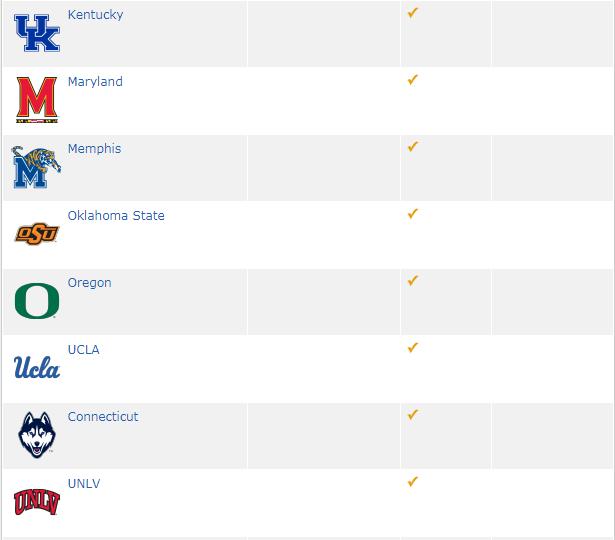Viewport: 615px width, 540px height.
Task: Click the checkmark in Kentucky row
Action: coord(413,13)
